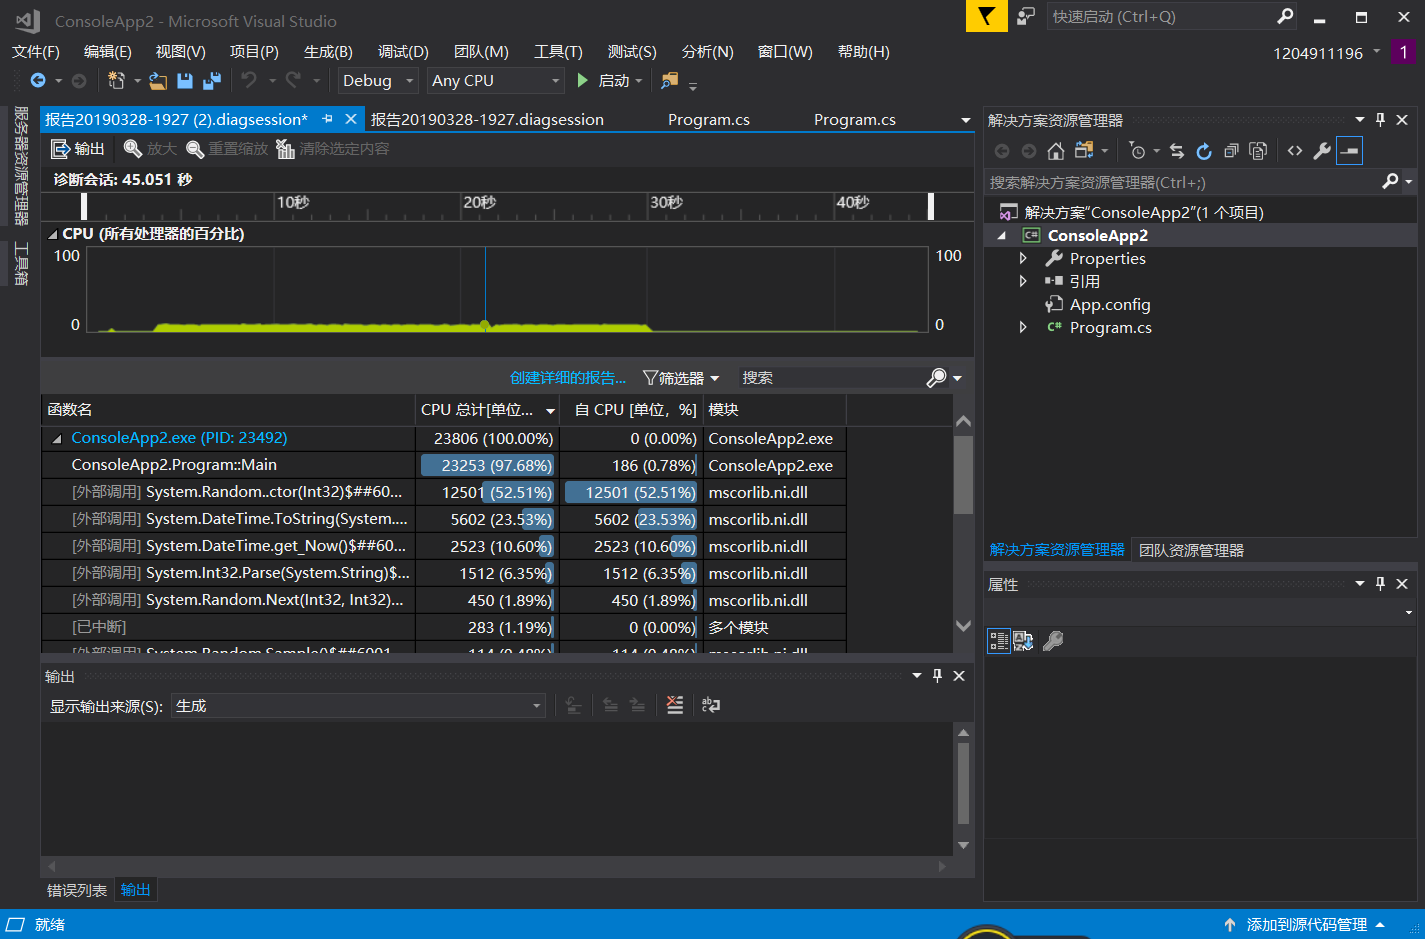Click the Home icon in Solution Explorer
Image resolution: width=1425 pixels, height=939 pixels.
1055,151
